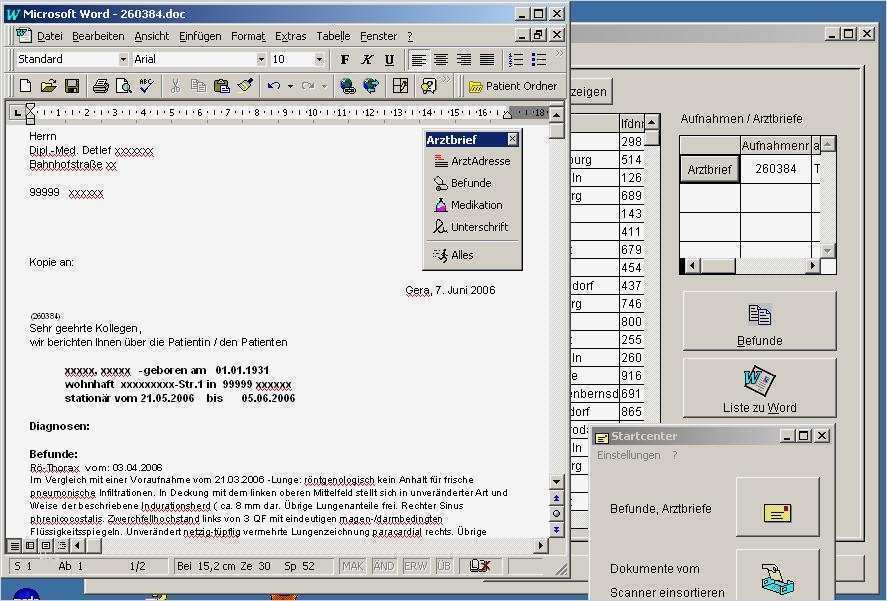Apply bulleted list formatting
The height and width of the screenshot is (601, 887).
(539, 59)
